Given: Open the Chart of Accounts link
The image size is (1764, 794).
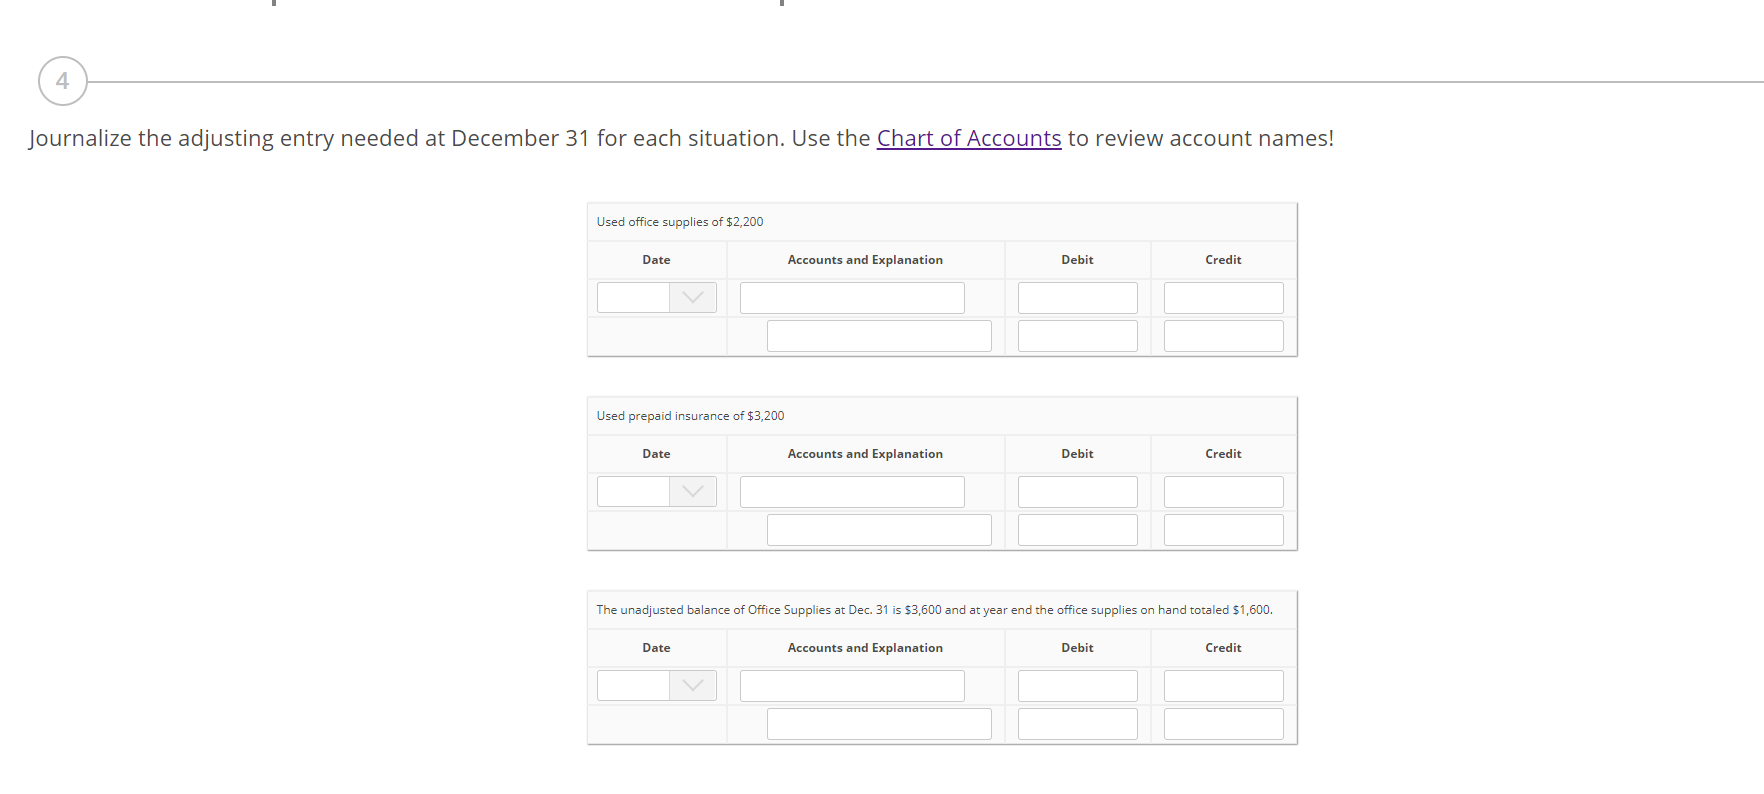Looking at the screenshot, I should 968,138.
